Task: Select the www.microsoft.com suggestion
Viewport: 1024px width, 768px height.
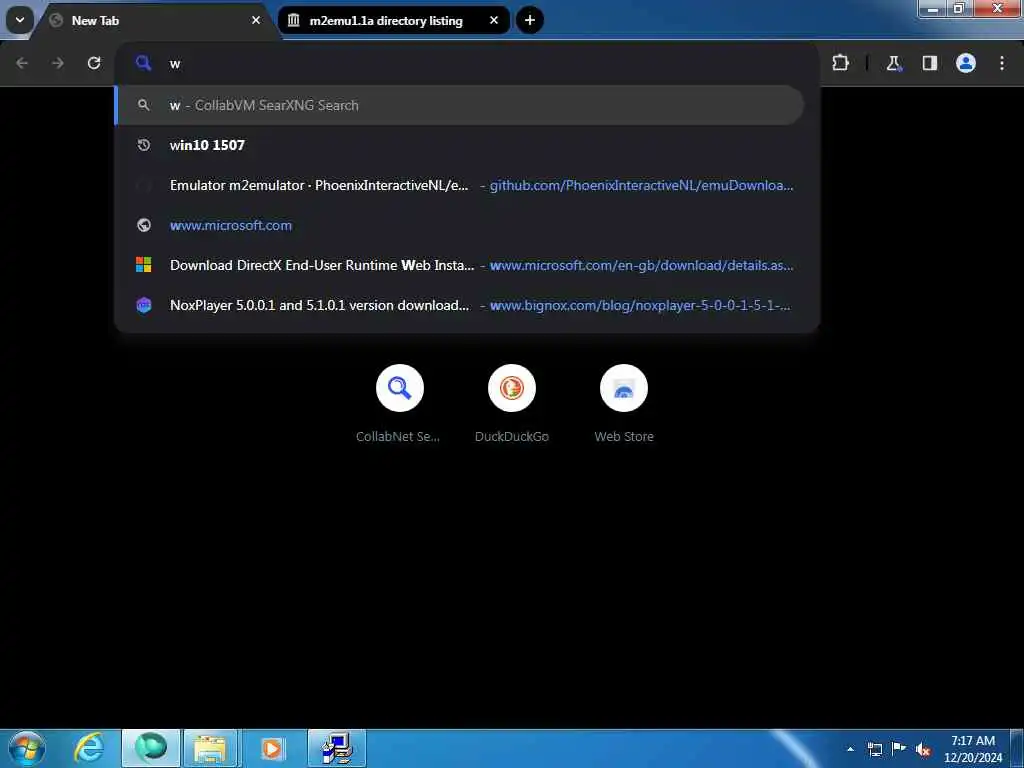Action: (x=460, y=225)
